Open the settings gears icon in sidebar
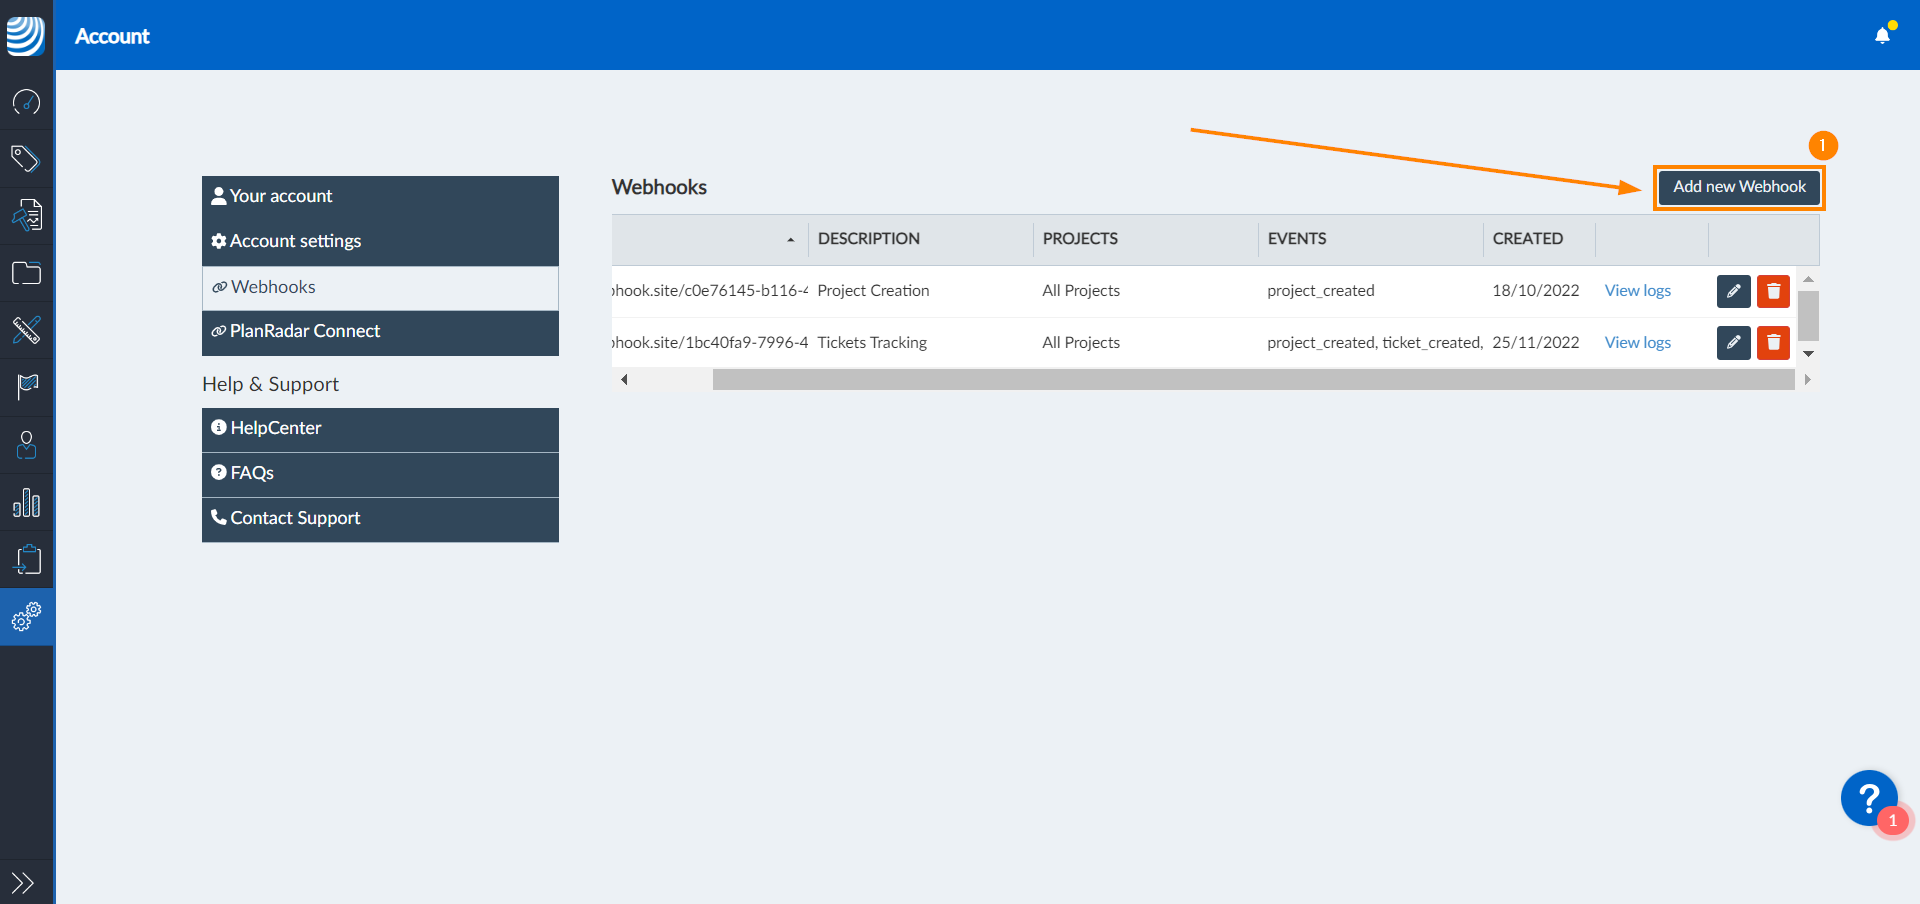This screenshot has height=904, width=1920. (x=27, y=617)
